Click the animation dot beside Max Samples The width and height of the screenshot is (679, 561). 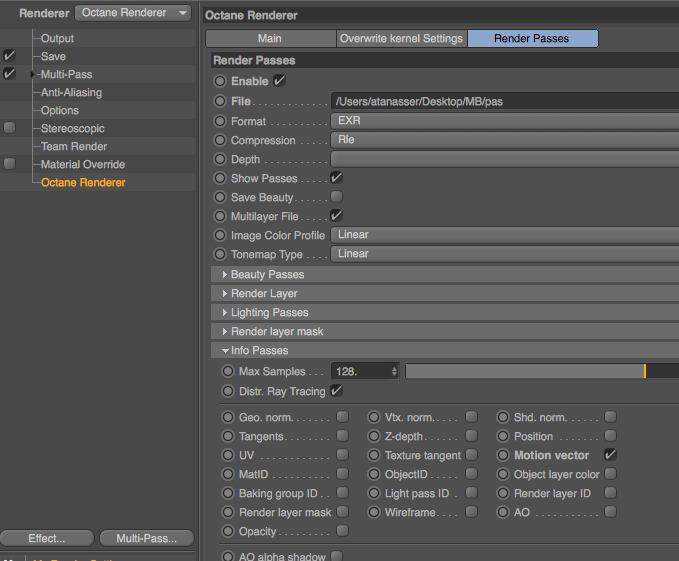tap(229, 371)
